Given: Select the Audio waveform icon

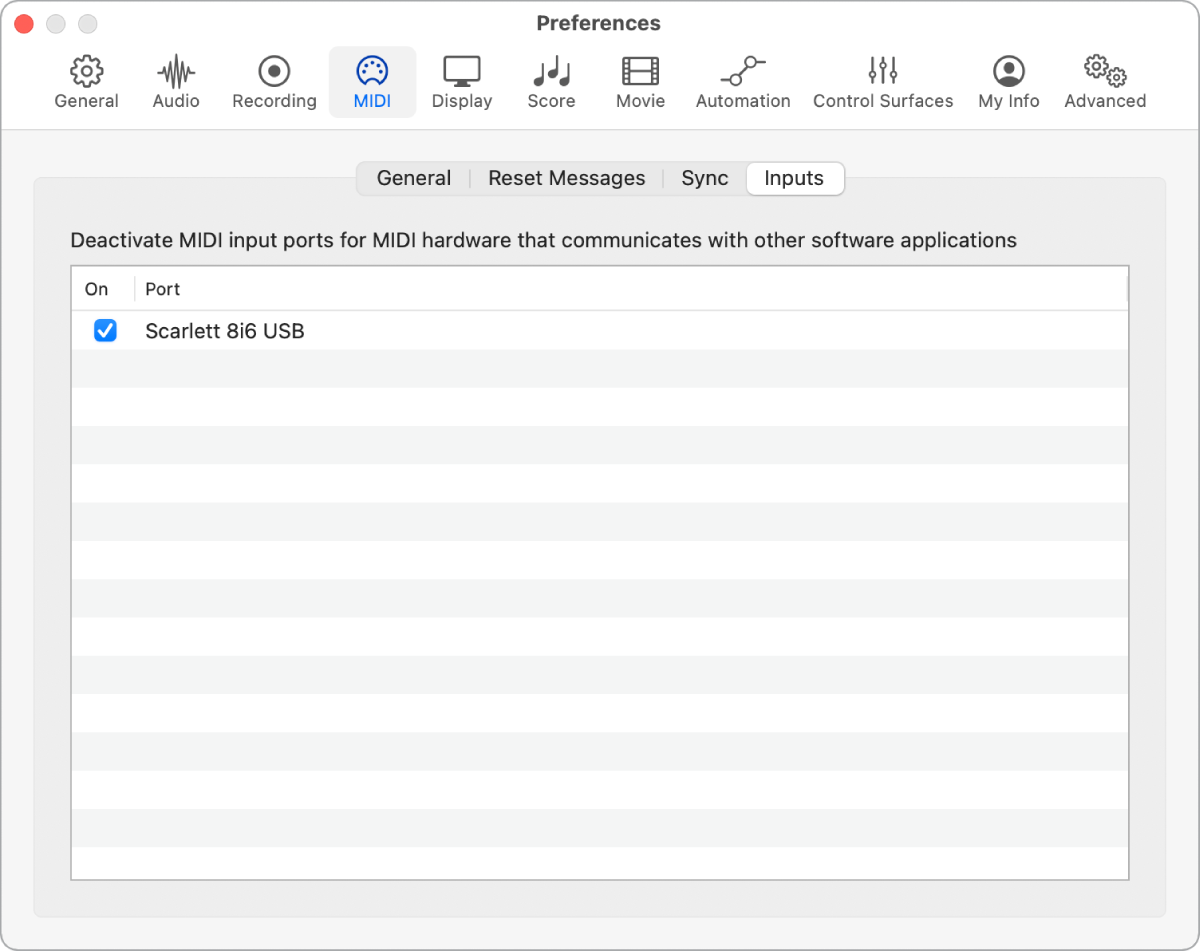Looking at the screenshot, I should pyautogui.click(x=176, y=72).
